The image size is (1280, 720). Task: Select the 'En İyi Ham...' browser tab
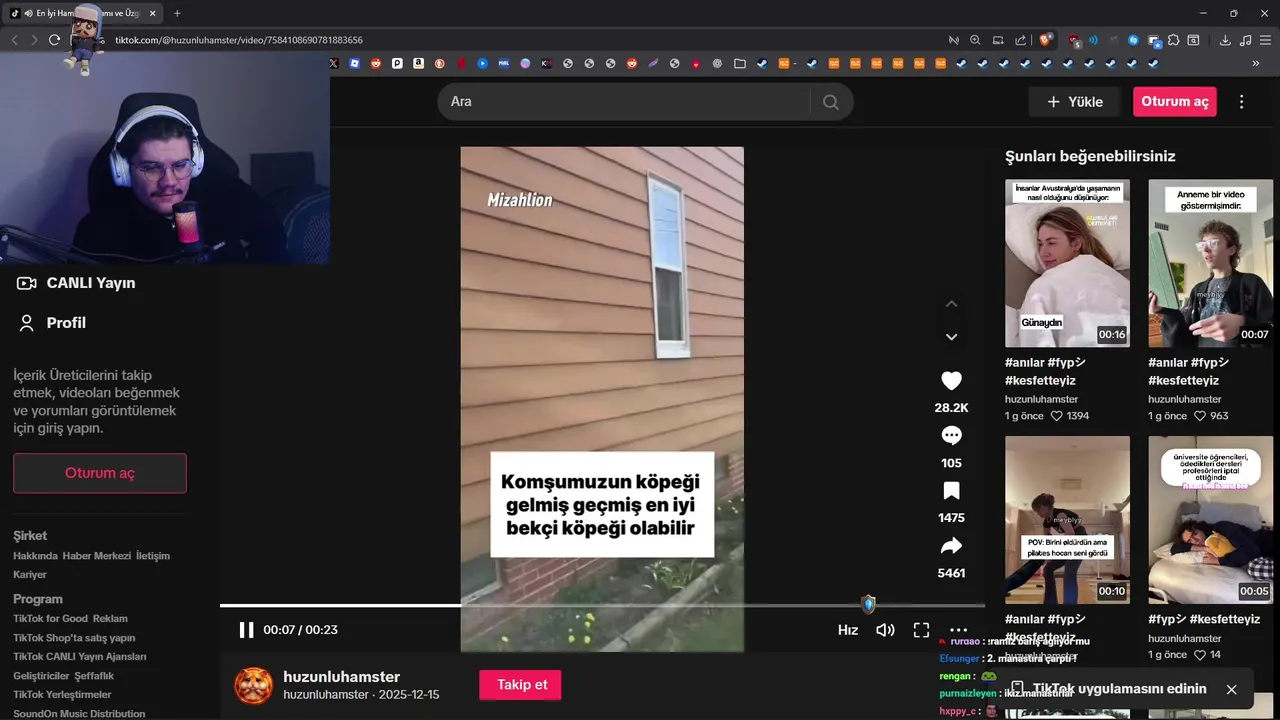(80, 13)
